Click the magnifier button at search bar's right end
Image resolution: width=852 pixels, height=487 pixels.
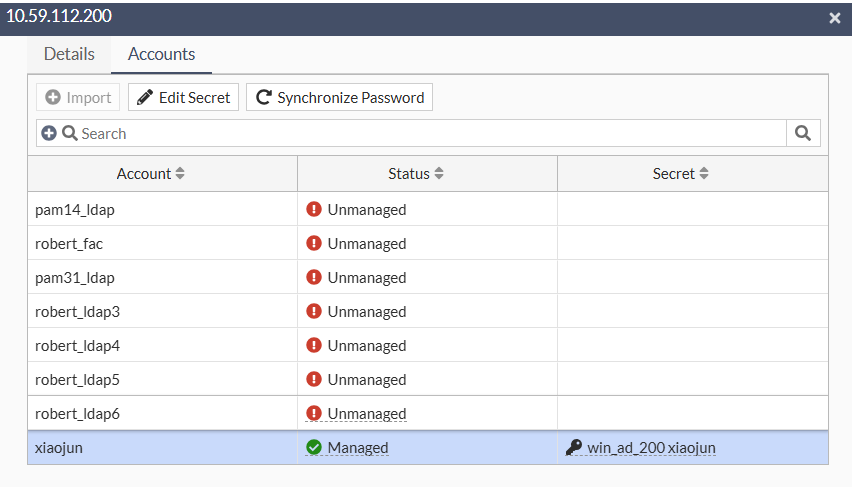[x=803, y=133]
